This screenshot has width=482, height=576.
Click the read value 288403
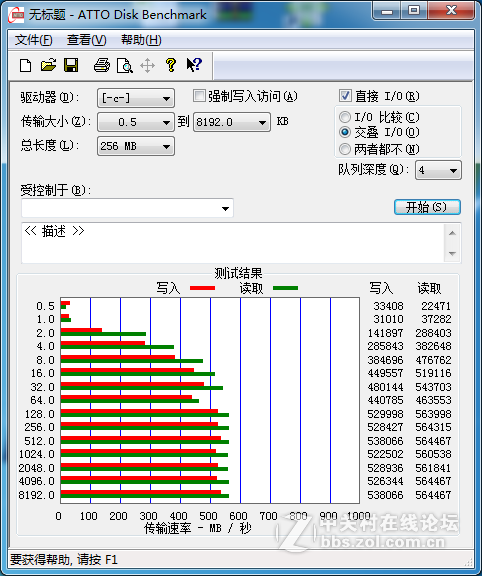coord(433,333)
